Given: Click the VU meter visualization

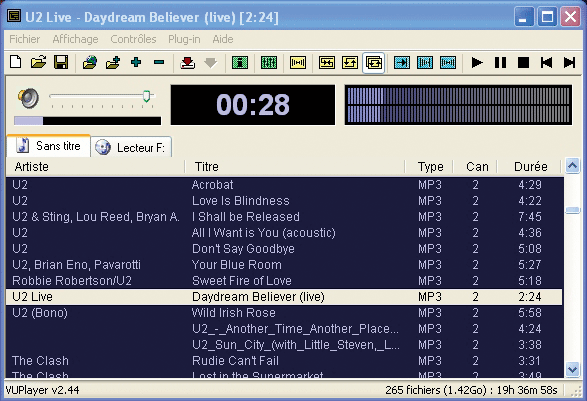Looking at the screenshot, I should pyautogui.click(x=458, y=104).
